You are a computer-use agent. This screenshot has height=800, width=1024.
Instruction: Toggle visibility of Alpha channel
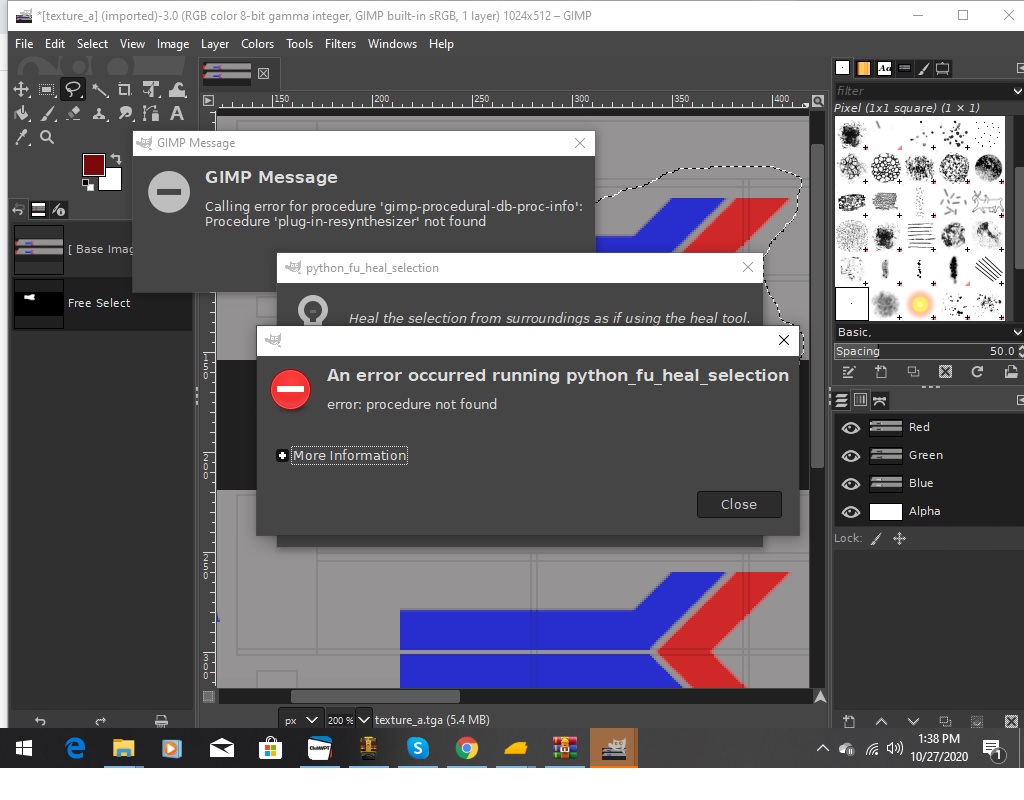click(850, 512)
